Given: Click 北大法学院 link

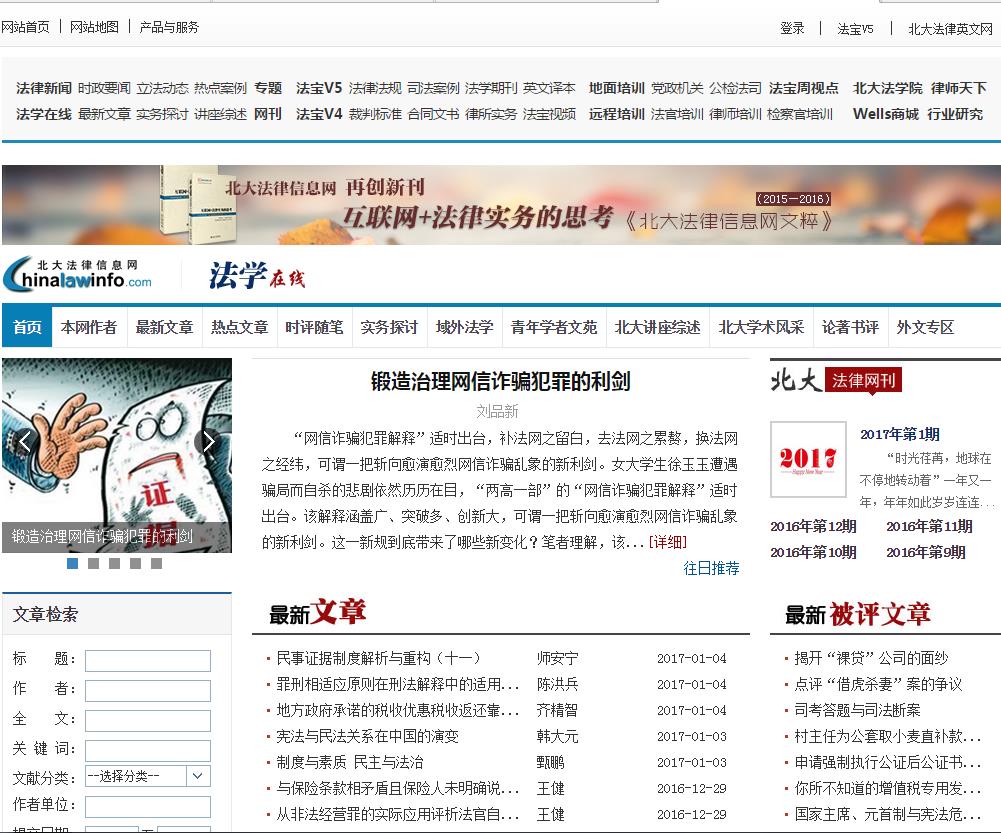Looking at the screenshot, I should [888, 87].
